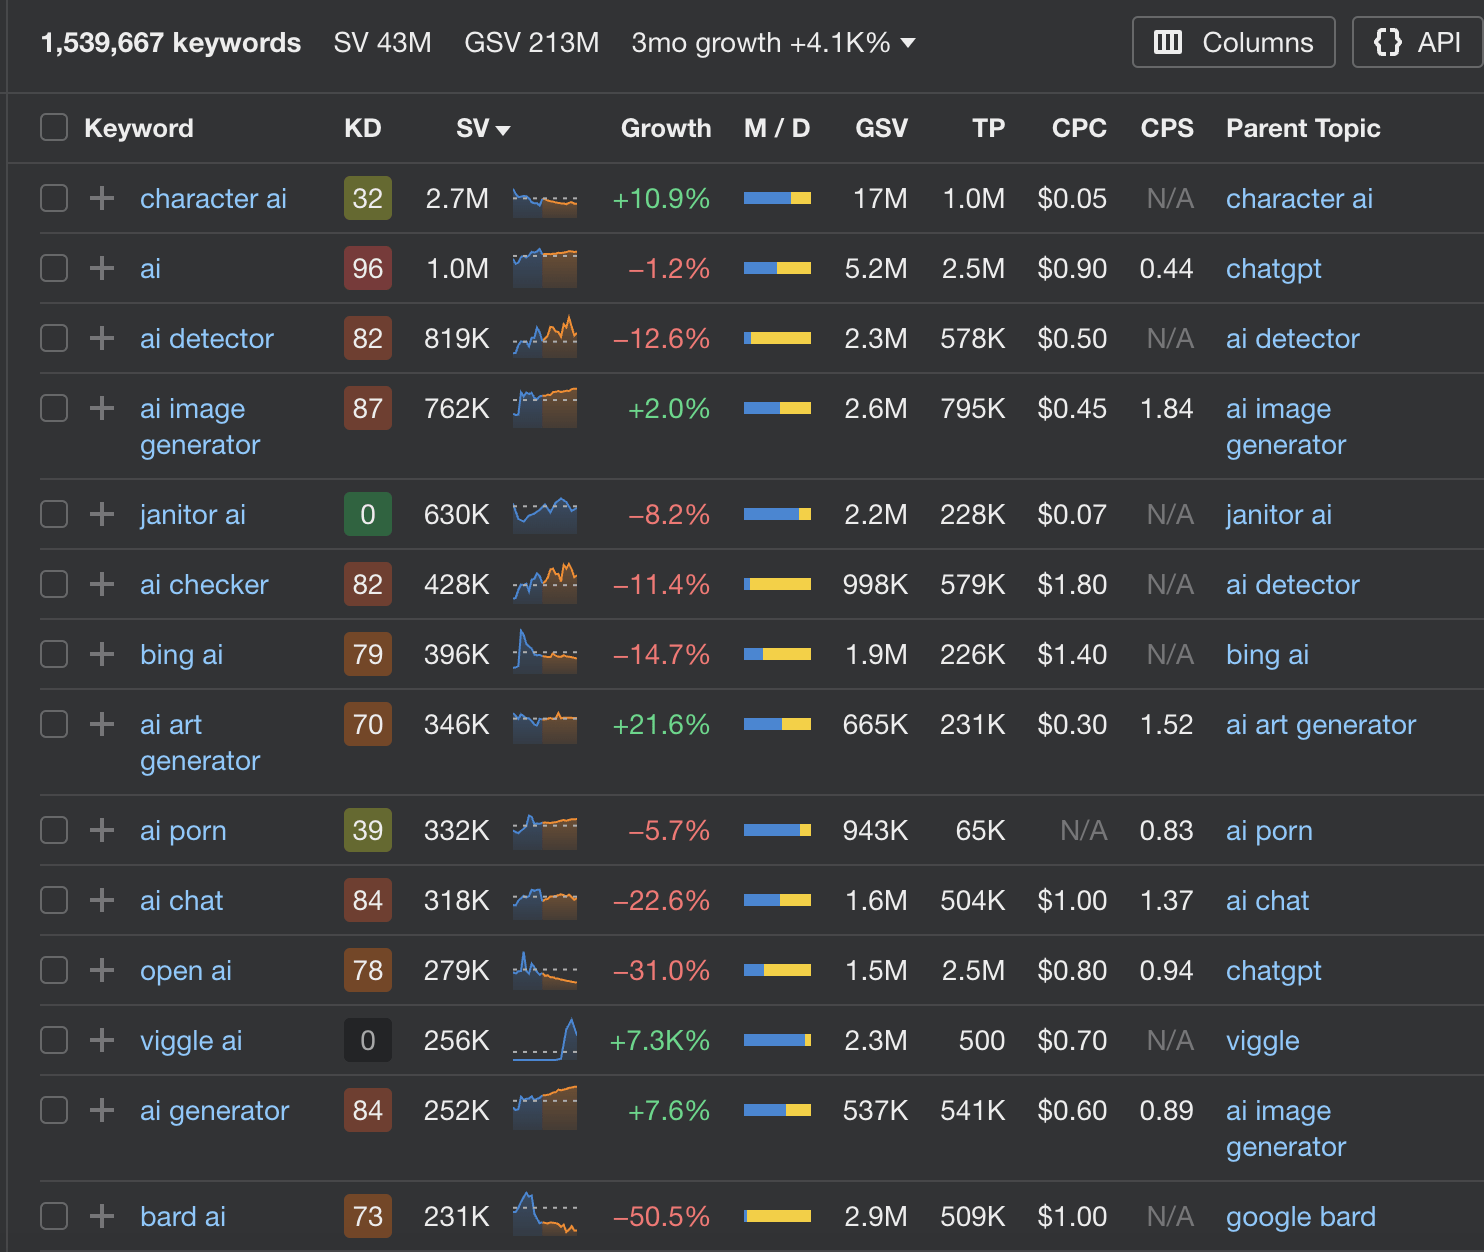1484x1252 pixels.
Task: Click the plus icon next to bard ai
Action: [x=101, y=1216]
